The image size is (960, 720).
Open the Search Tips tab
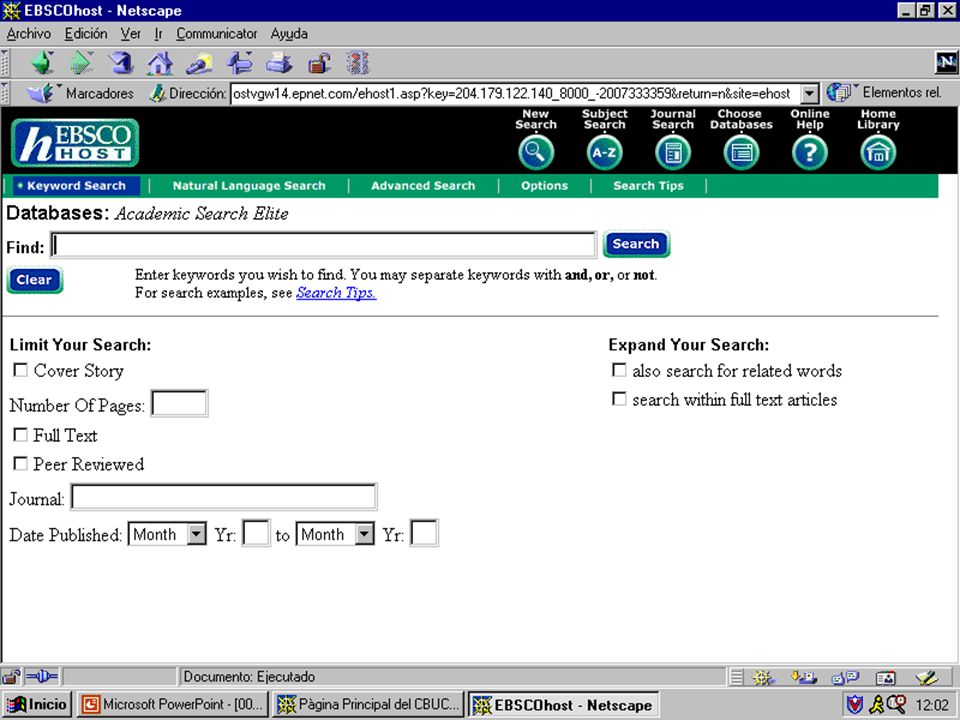tap(648, 186)
